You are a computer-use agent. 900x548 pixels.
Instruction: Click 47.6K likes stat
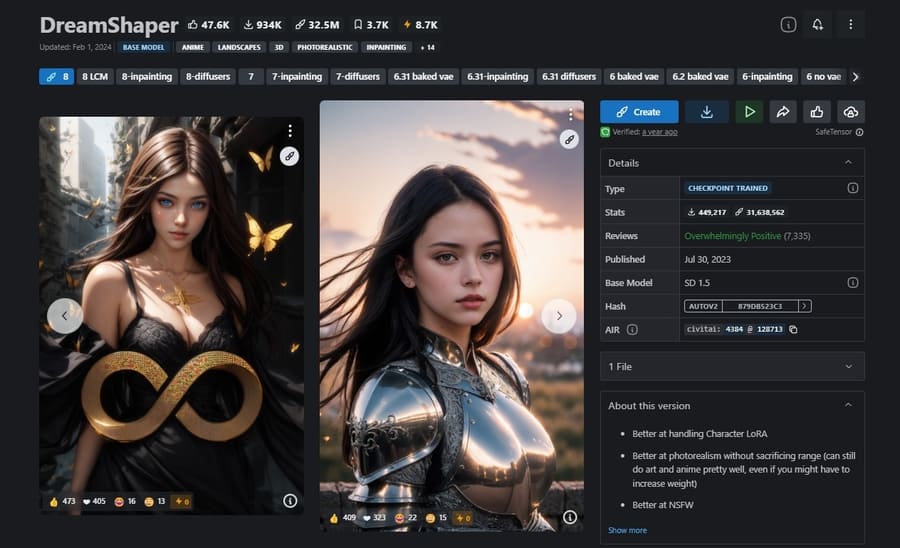tap(209, 25)
